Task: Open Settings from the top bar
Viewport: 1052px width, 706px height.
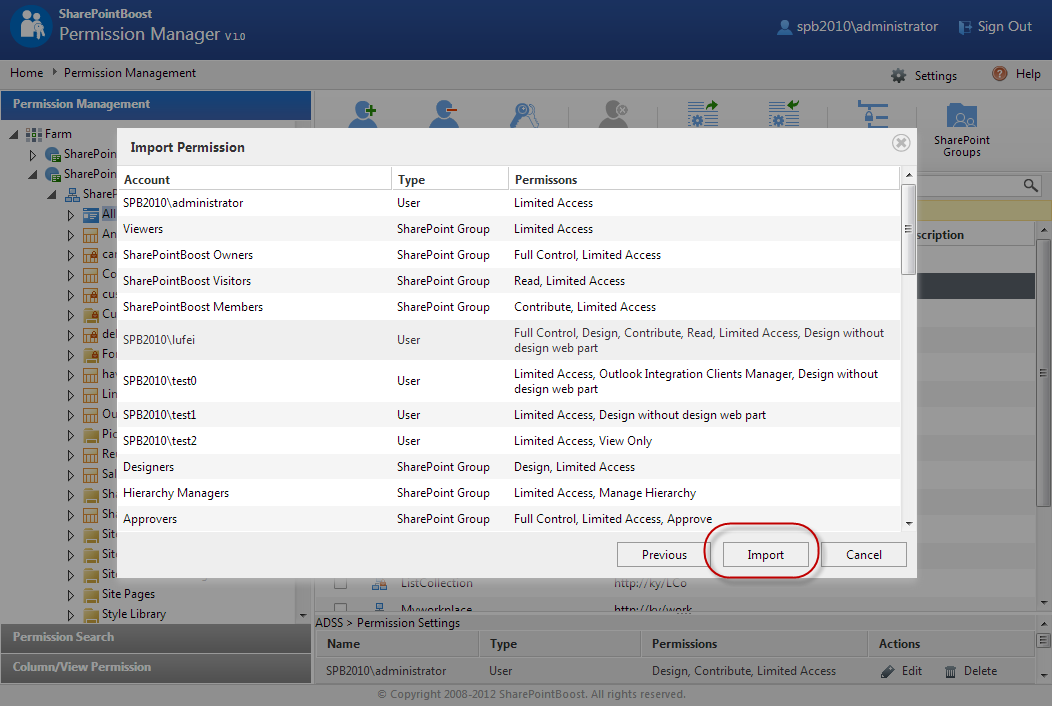Action: pyautogui.click(x=935, y=76)
